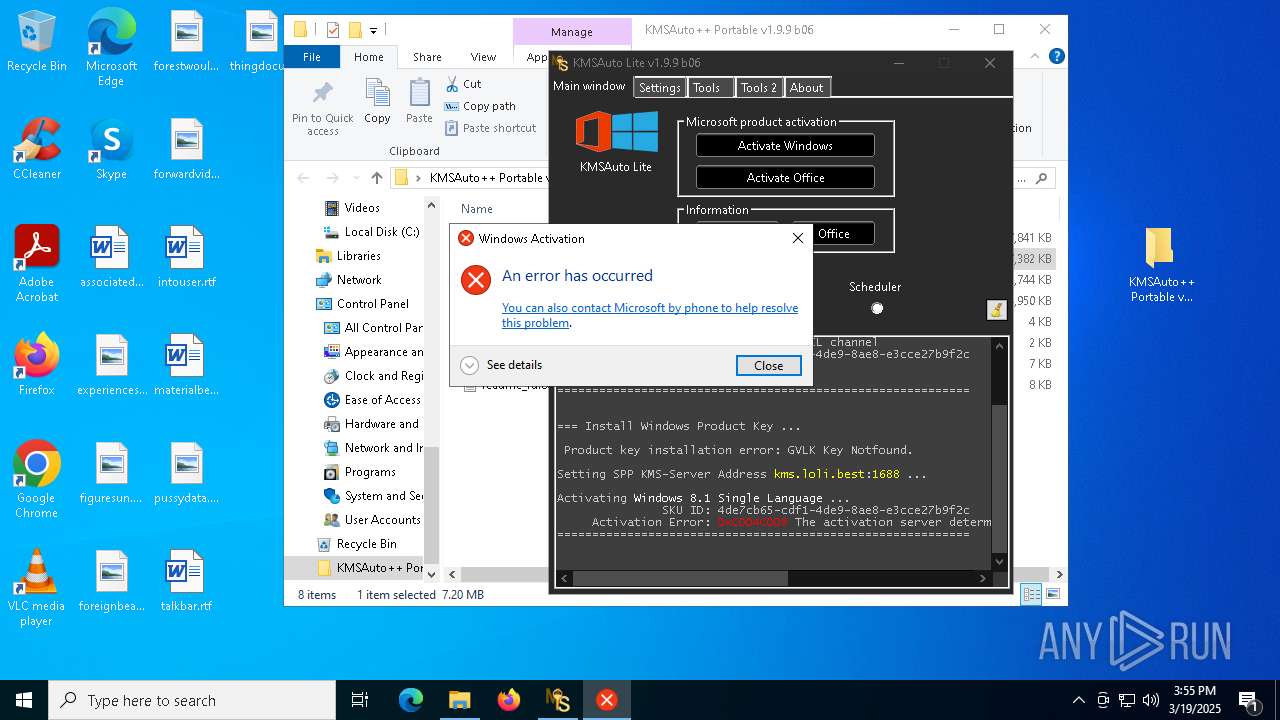Open CCleaner desktop shortcut
This screenshot has width=1280, height=720.
[x=37, y=148]
